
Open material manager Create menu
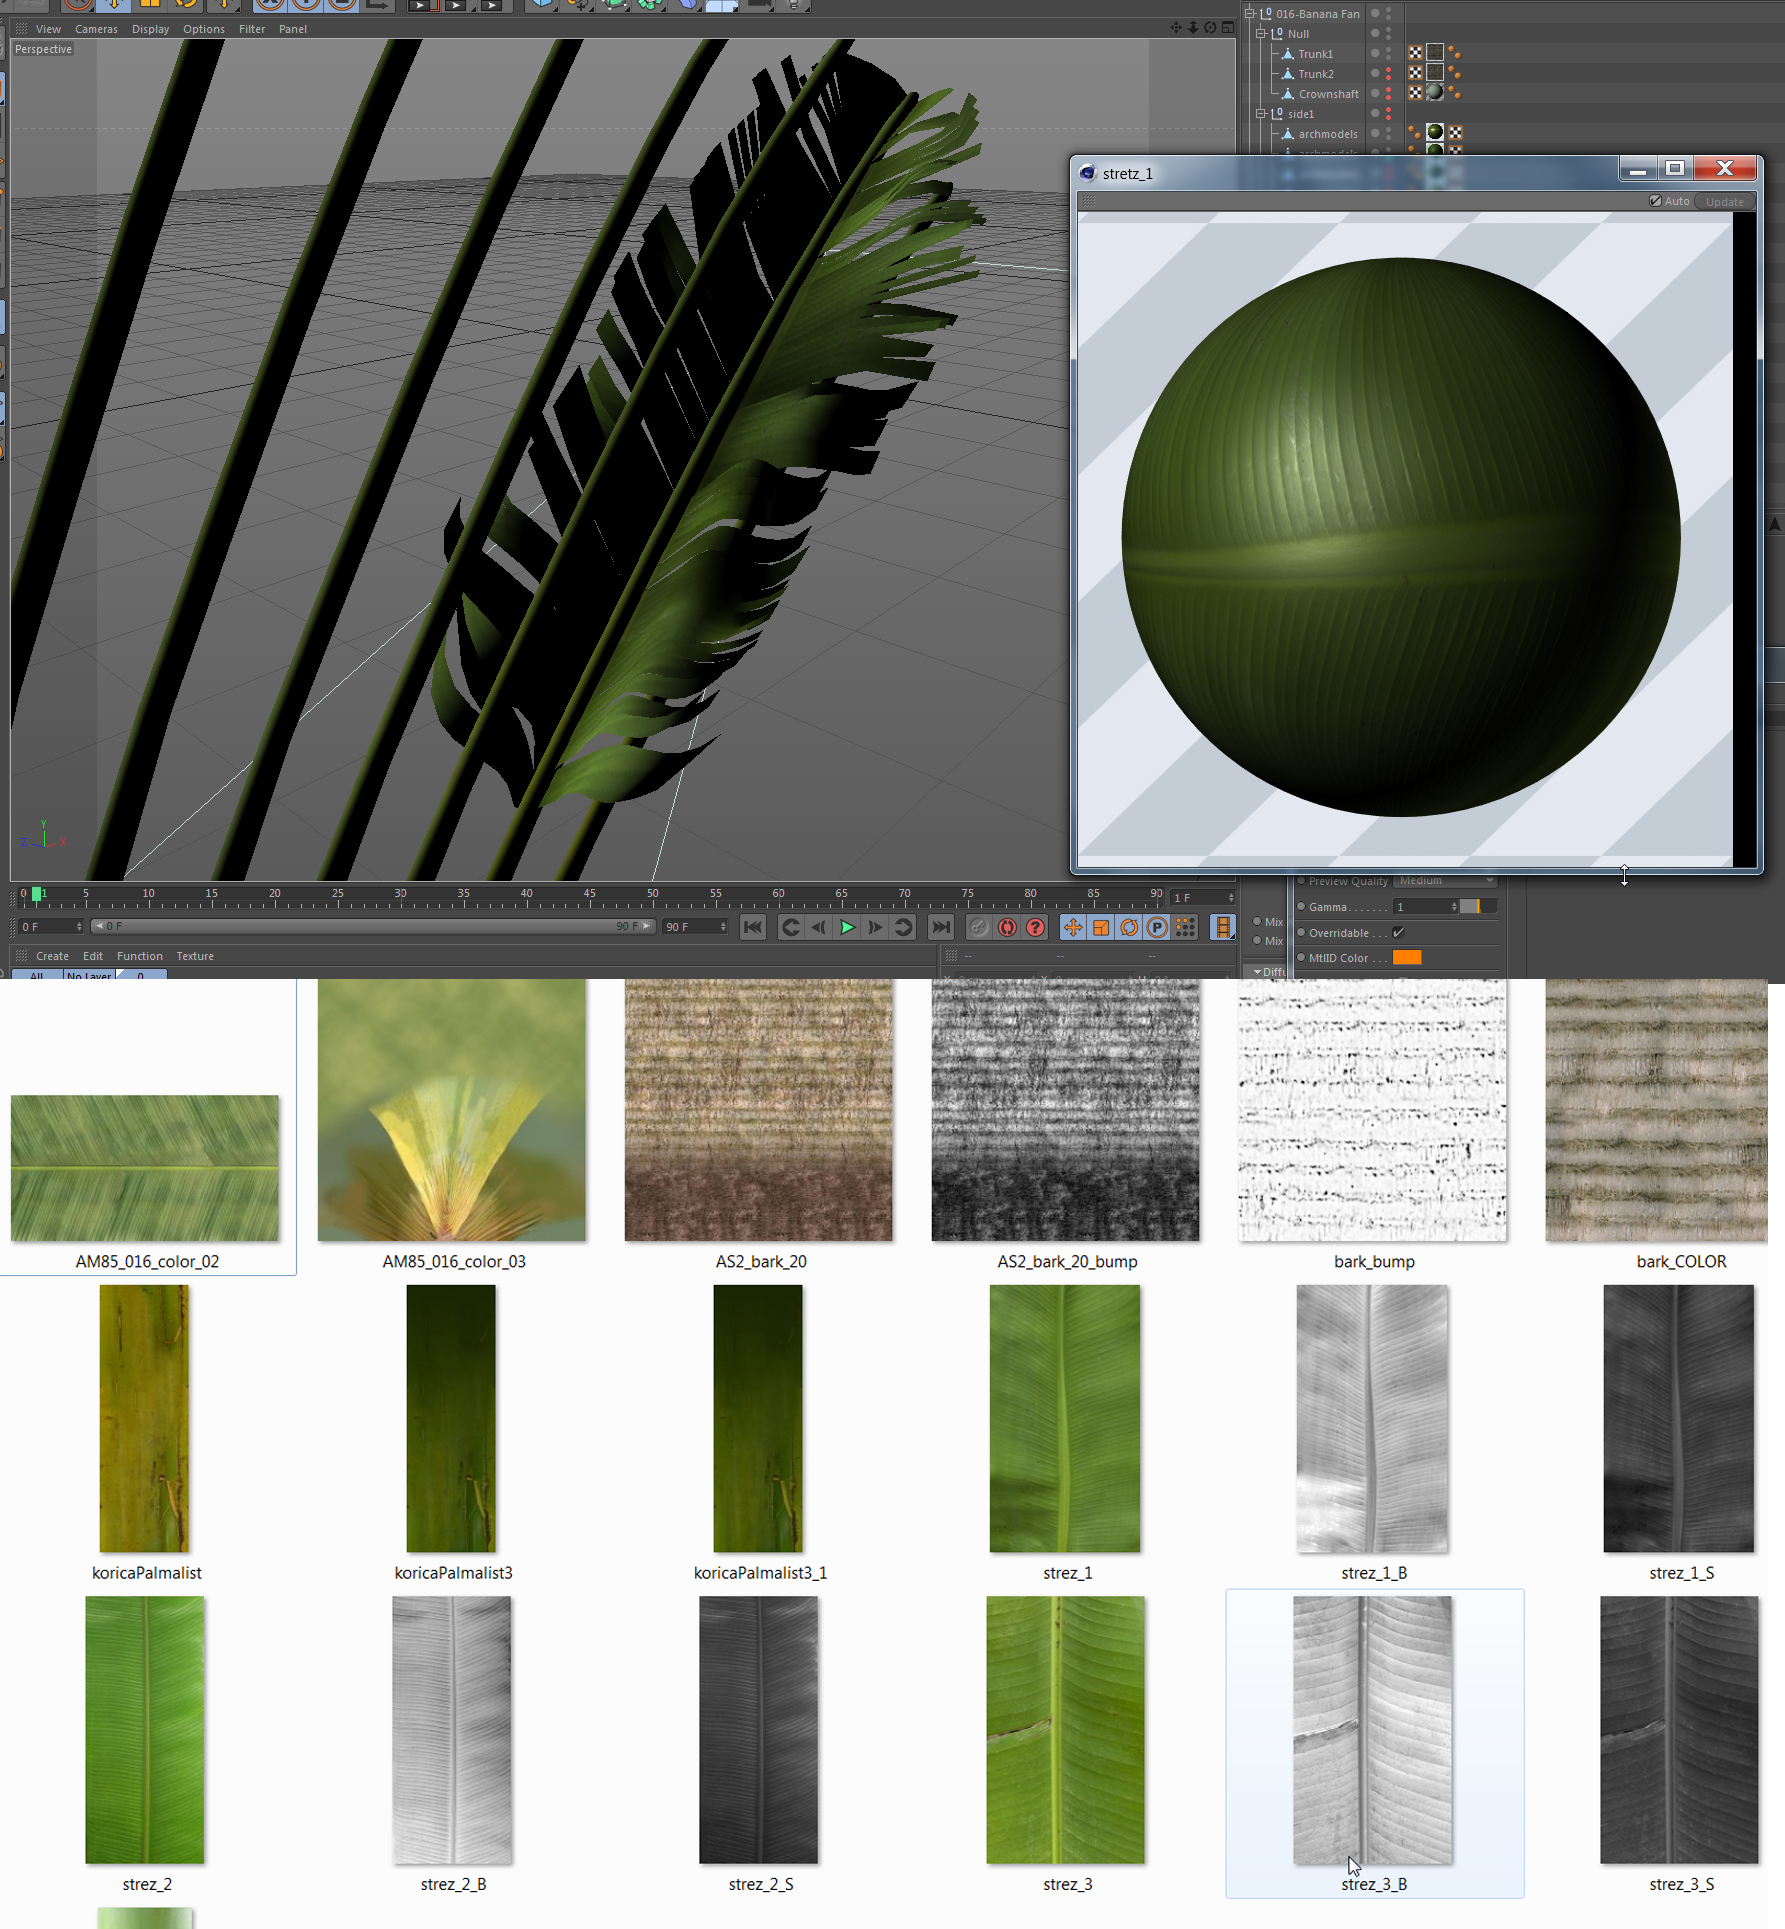click(x=52, y=956)
